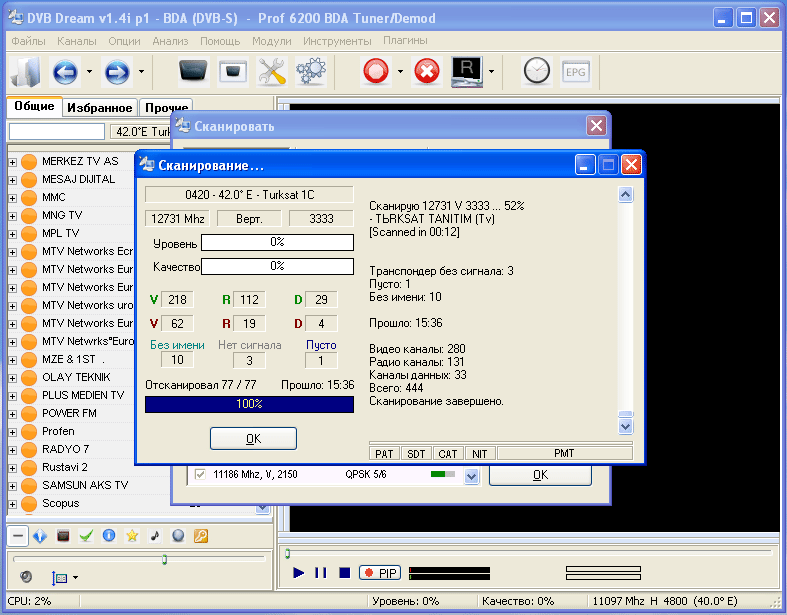Click the dark TV screen toolbar icon

(193, 72)
